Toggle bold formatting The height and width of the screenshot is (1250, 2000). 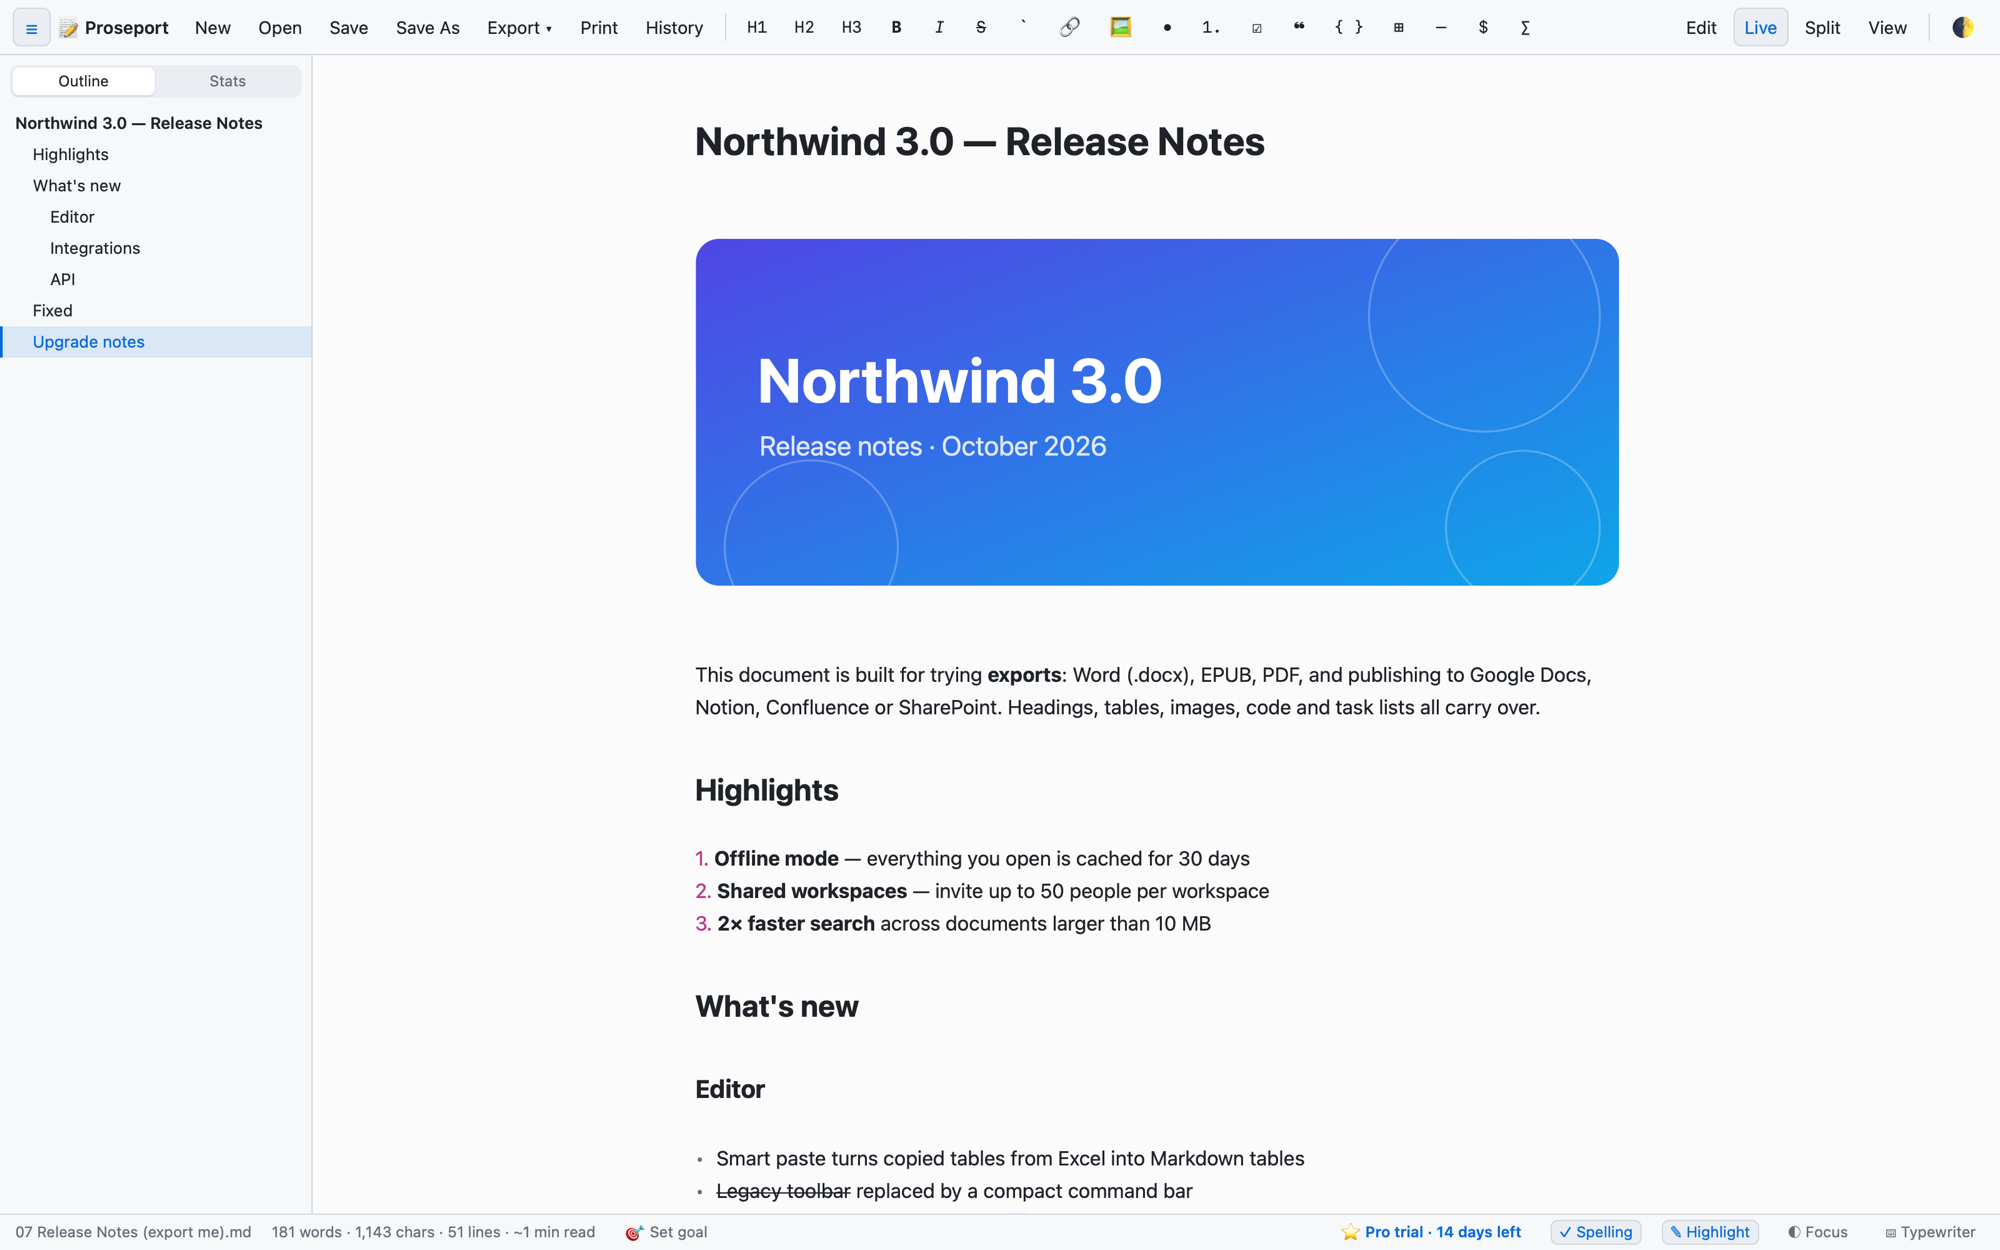(x=896, y=28)
